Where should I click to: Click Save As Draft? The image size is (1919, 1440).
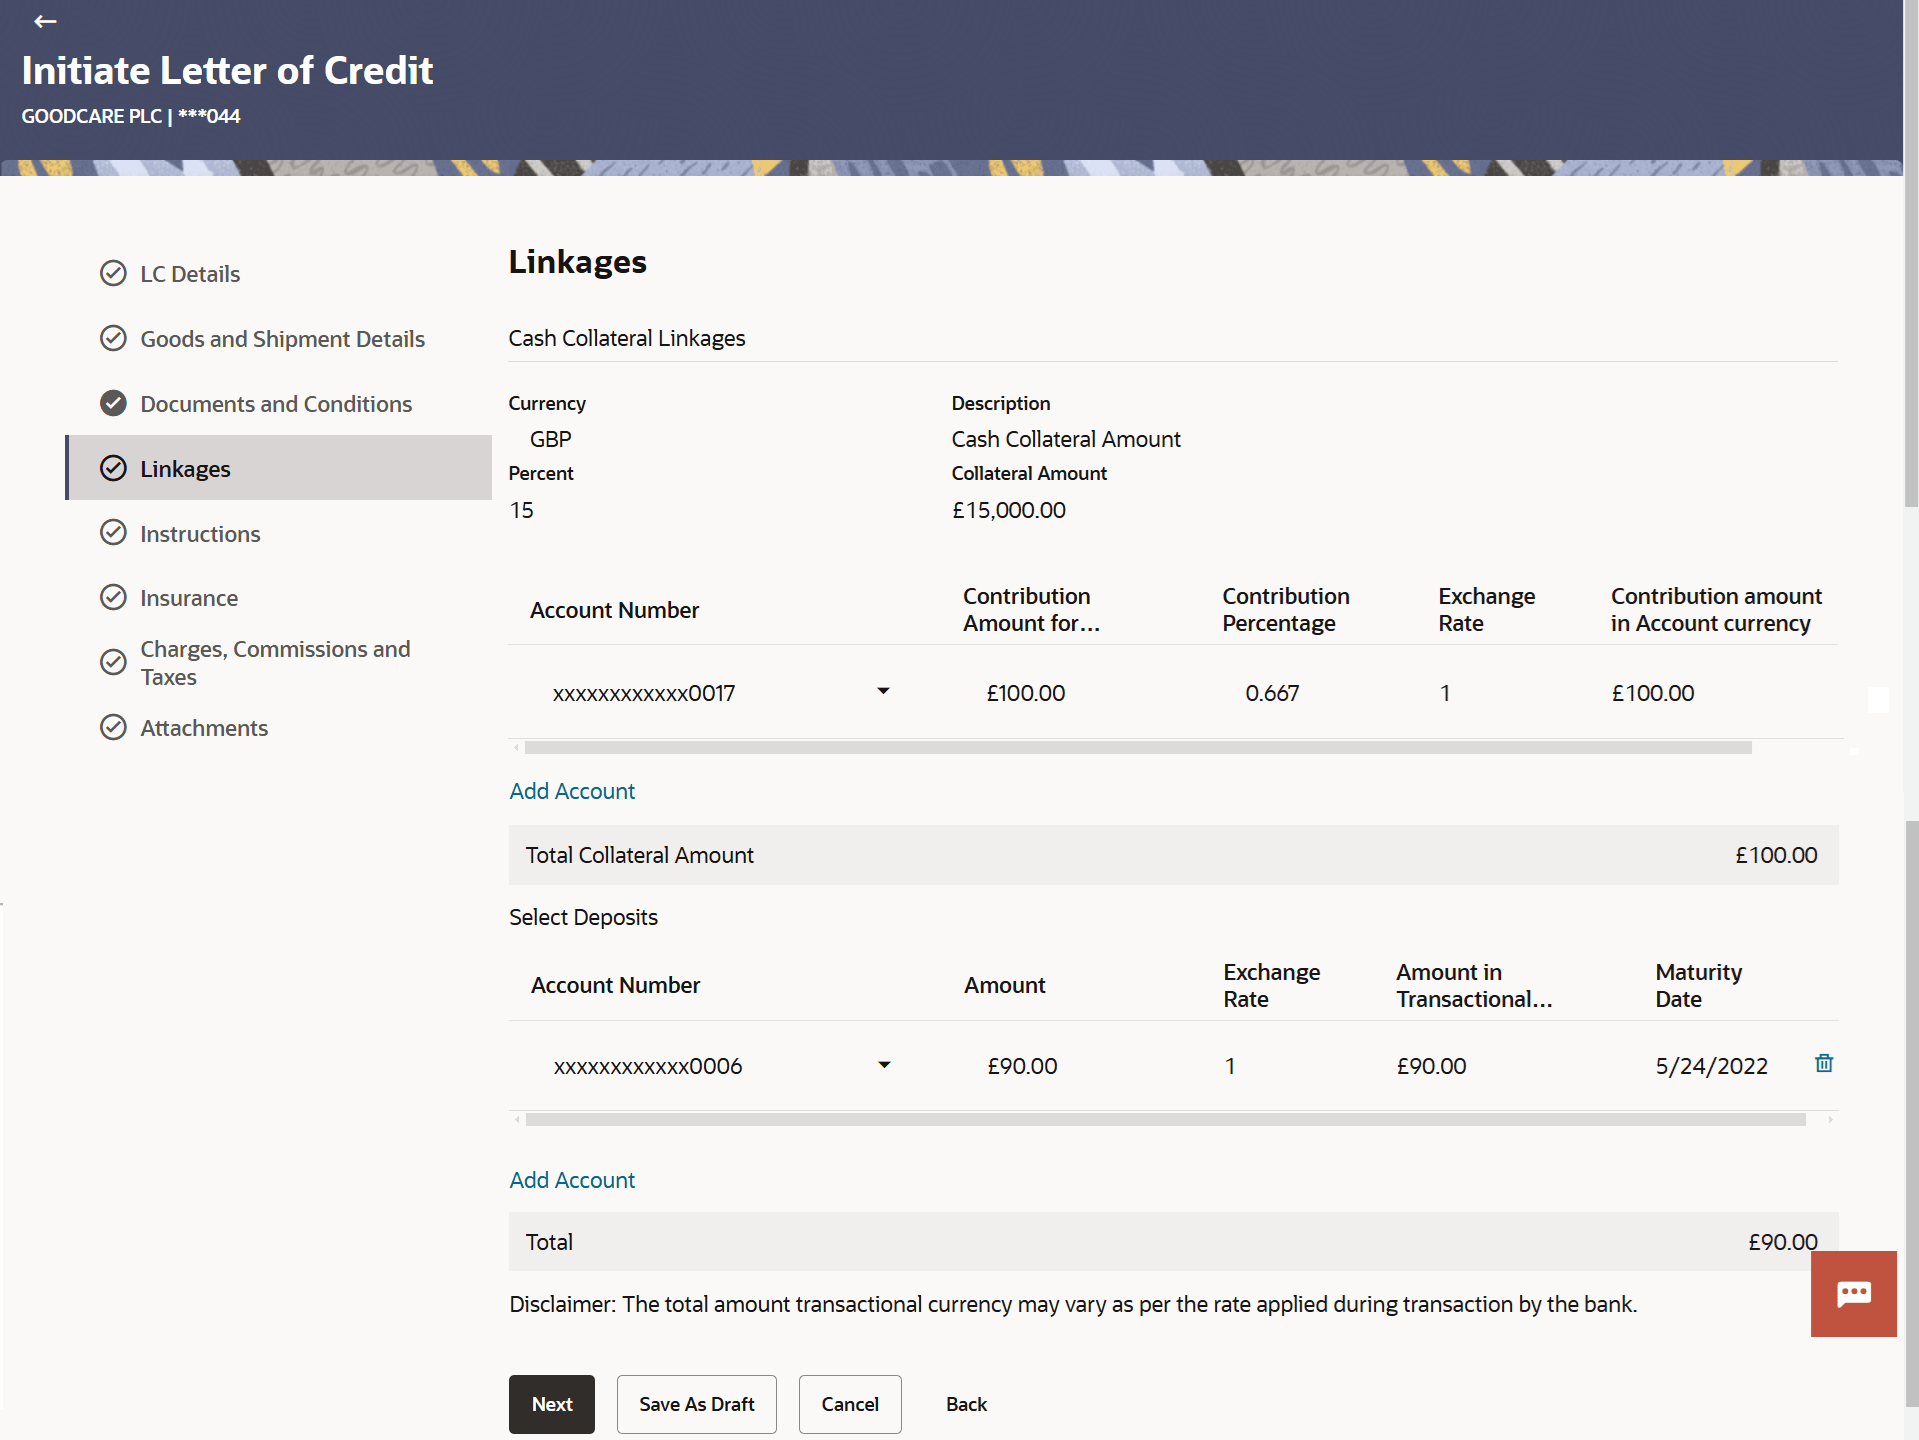click(x=696, y=1404)
